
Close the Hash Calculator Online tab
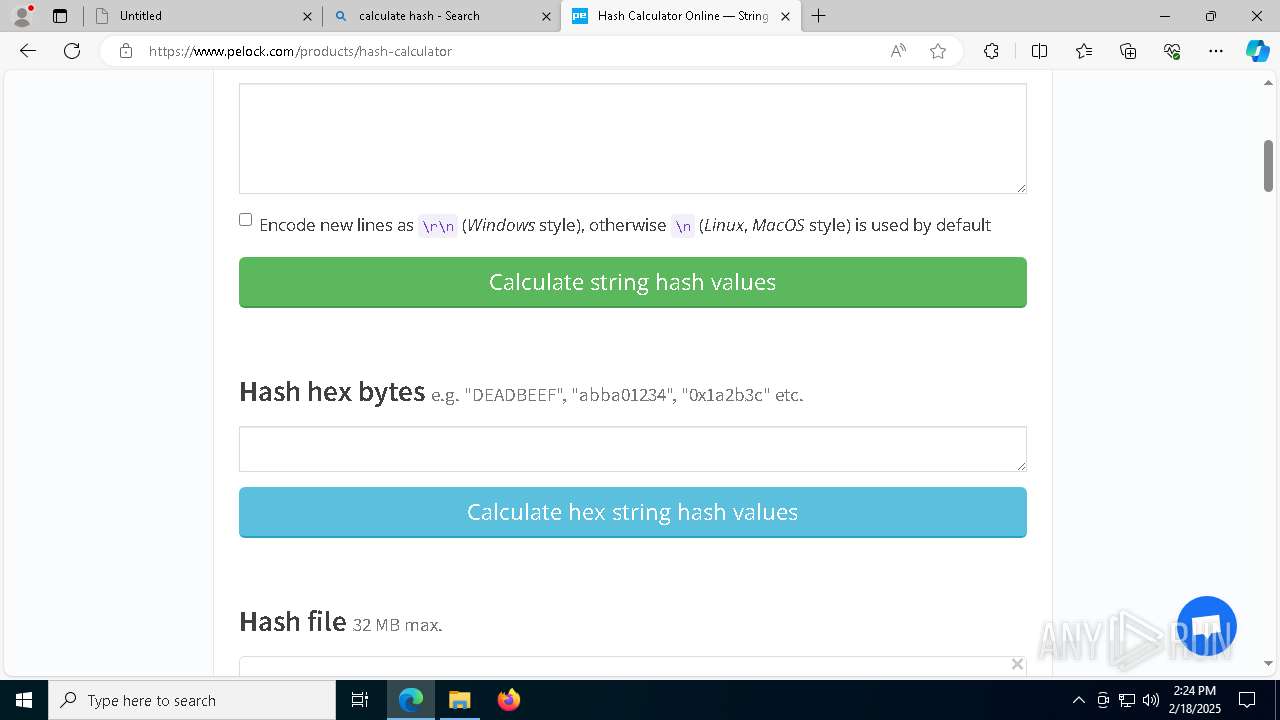(785, 16)
